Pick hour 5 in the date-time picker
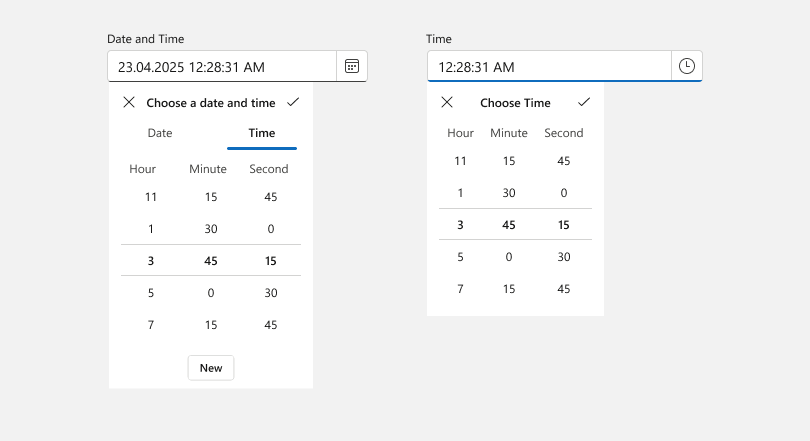810x441 pixels. pyautogui.click(x=151, y=293)
